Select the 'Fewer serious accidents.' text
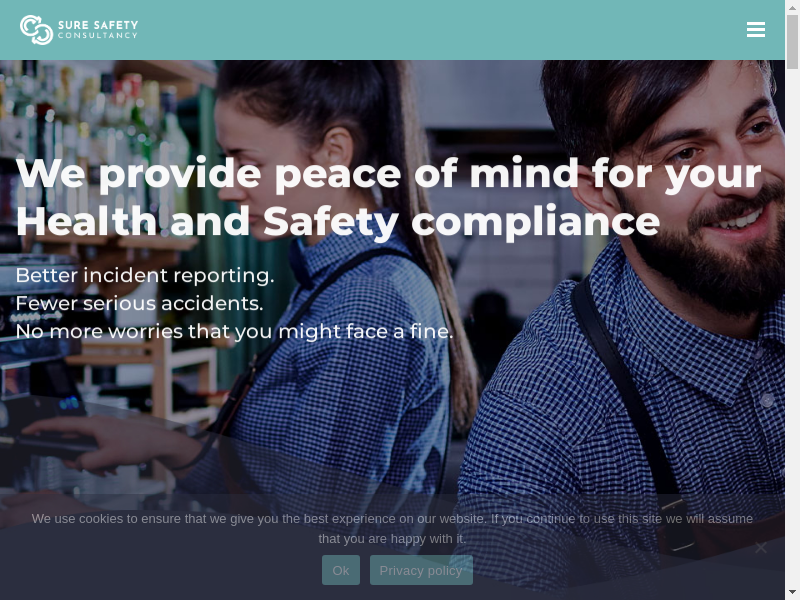800x600 pixels. pos(139,304)
